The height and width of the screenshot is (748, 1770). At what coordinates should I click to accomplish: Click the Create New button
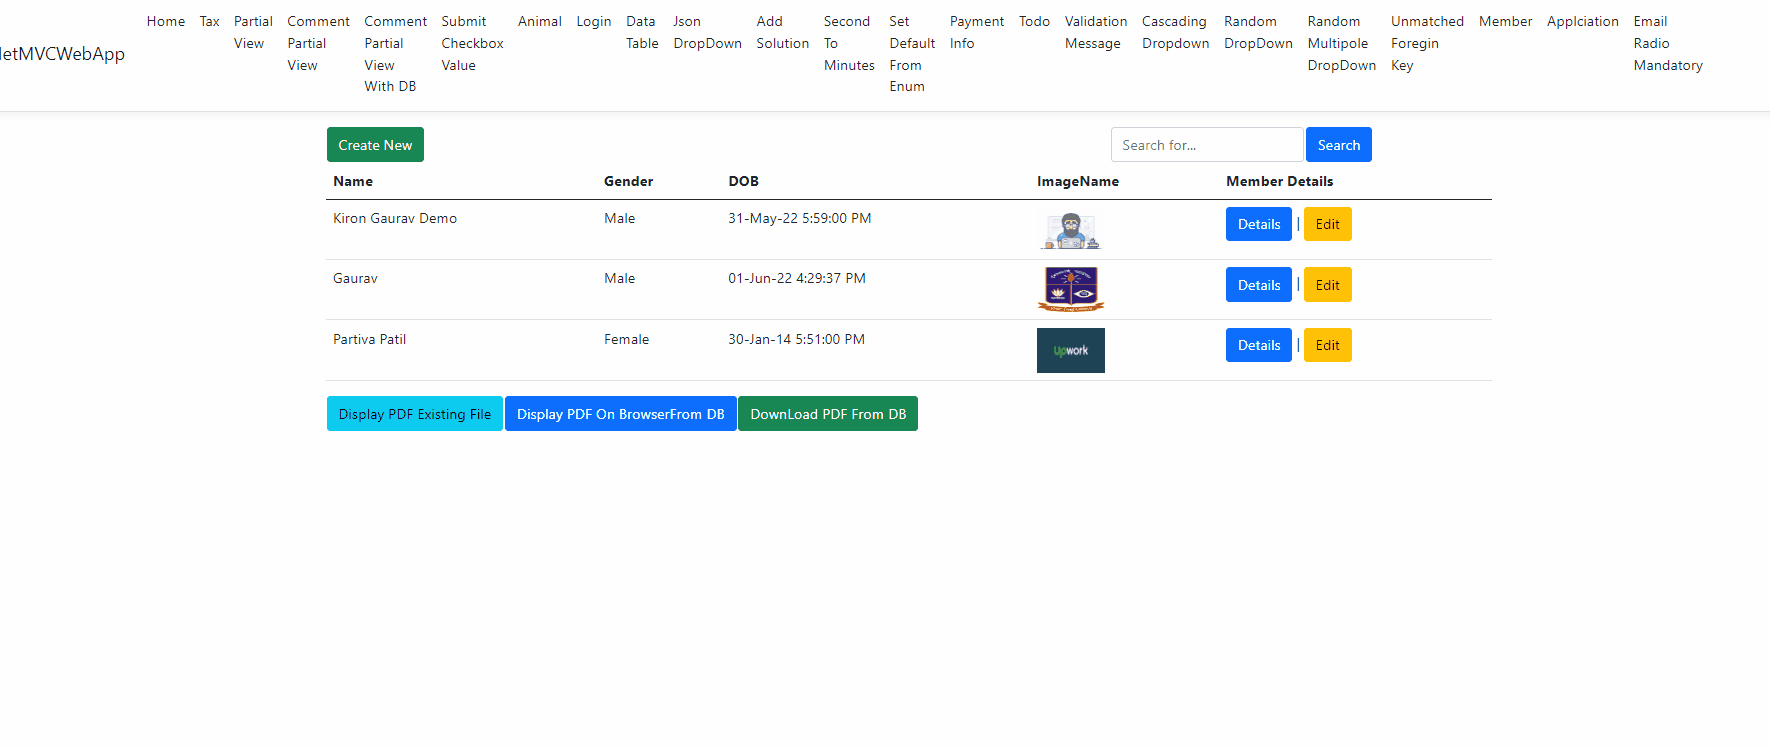pyautogui.click(x=375, y=145)
